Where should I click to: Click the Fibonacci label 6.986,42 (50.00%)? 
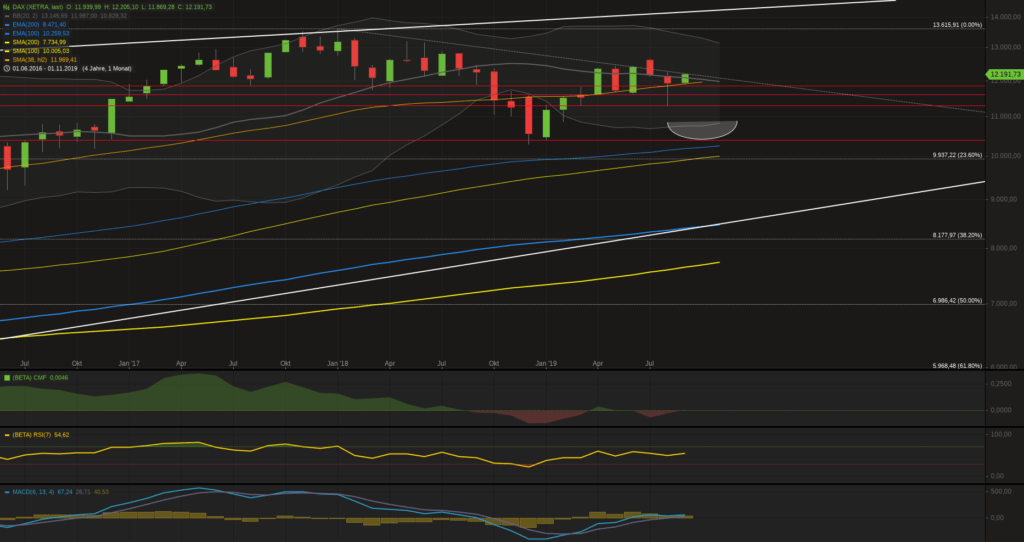(957, 300)
